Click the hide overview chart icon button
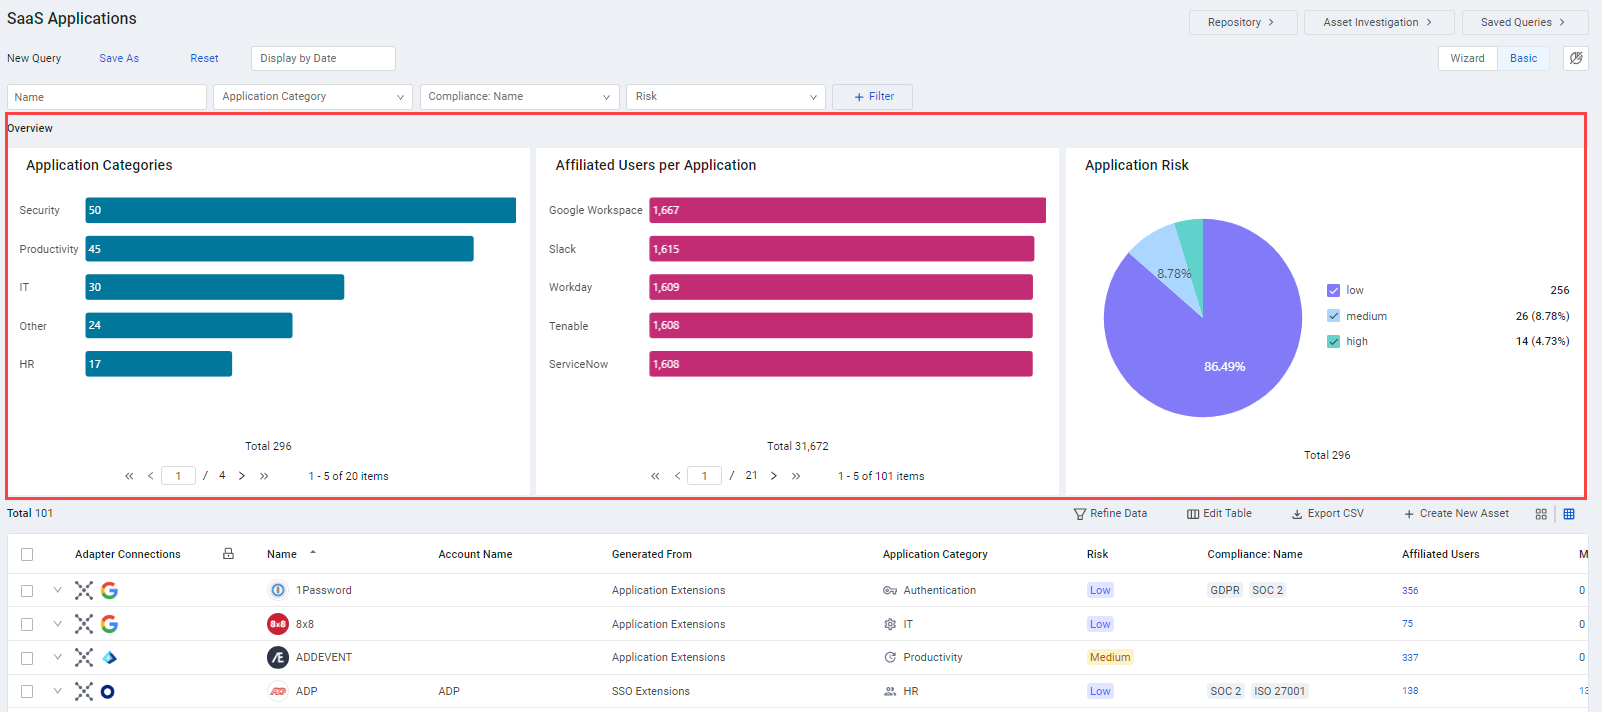Screen dimensions: 1602x712 1575,58
